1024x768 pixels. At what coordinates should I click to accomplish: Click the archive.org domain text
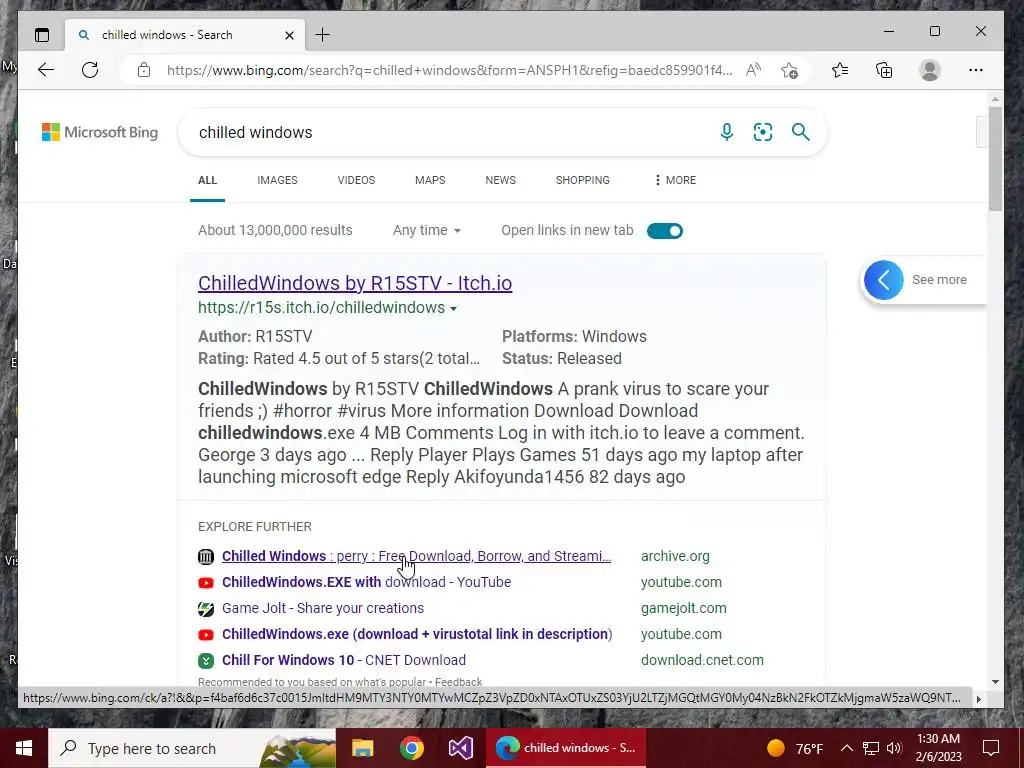point(675,556)
